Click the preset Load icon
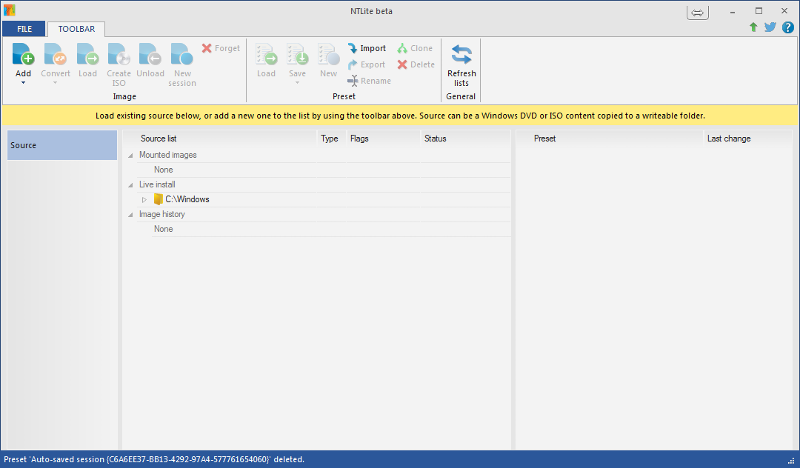 (x=266, y=54)
